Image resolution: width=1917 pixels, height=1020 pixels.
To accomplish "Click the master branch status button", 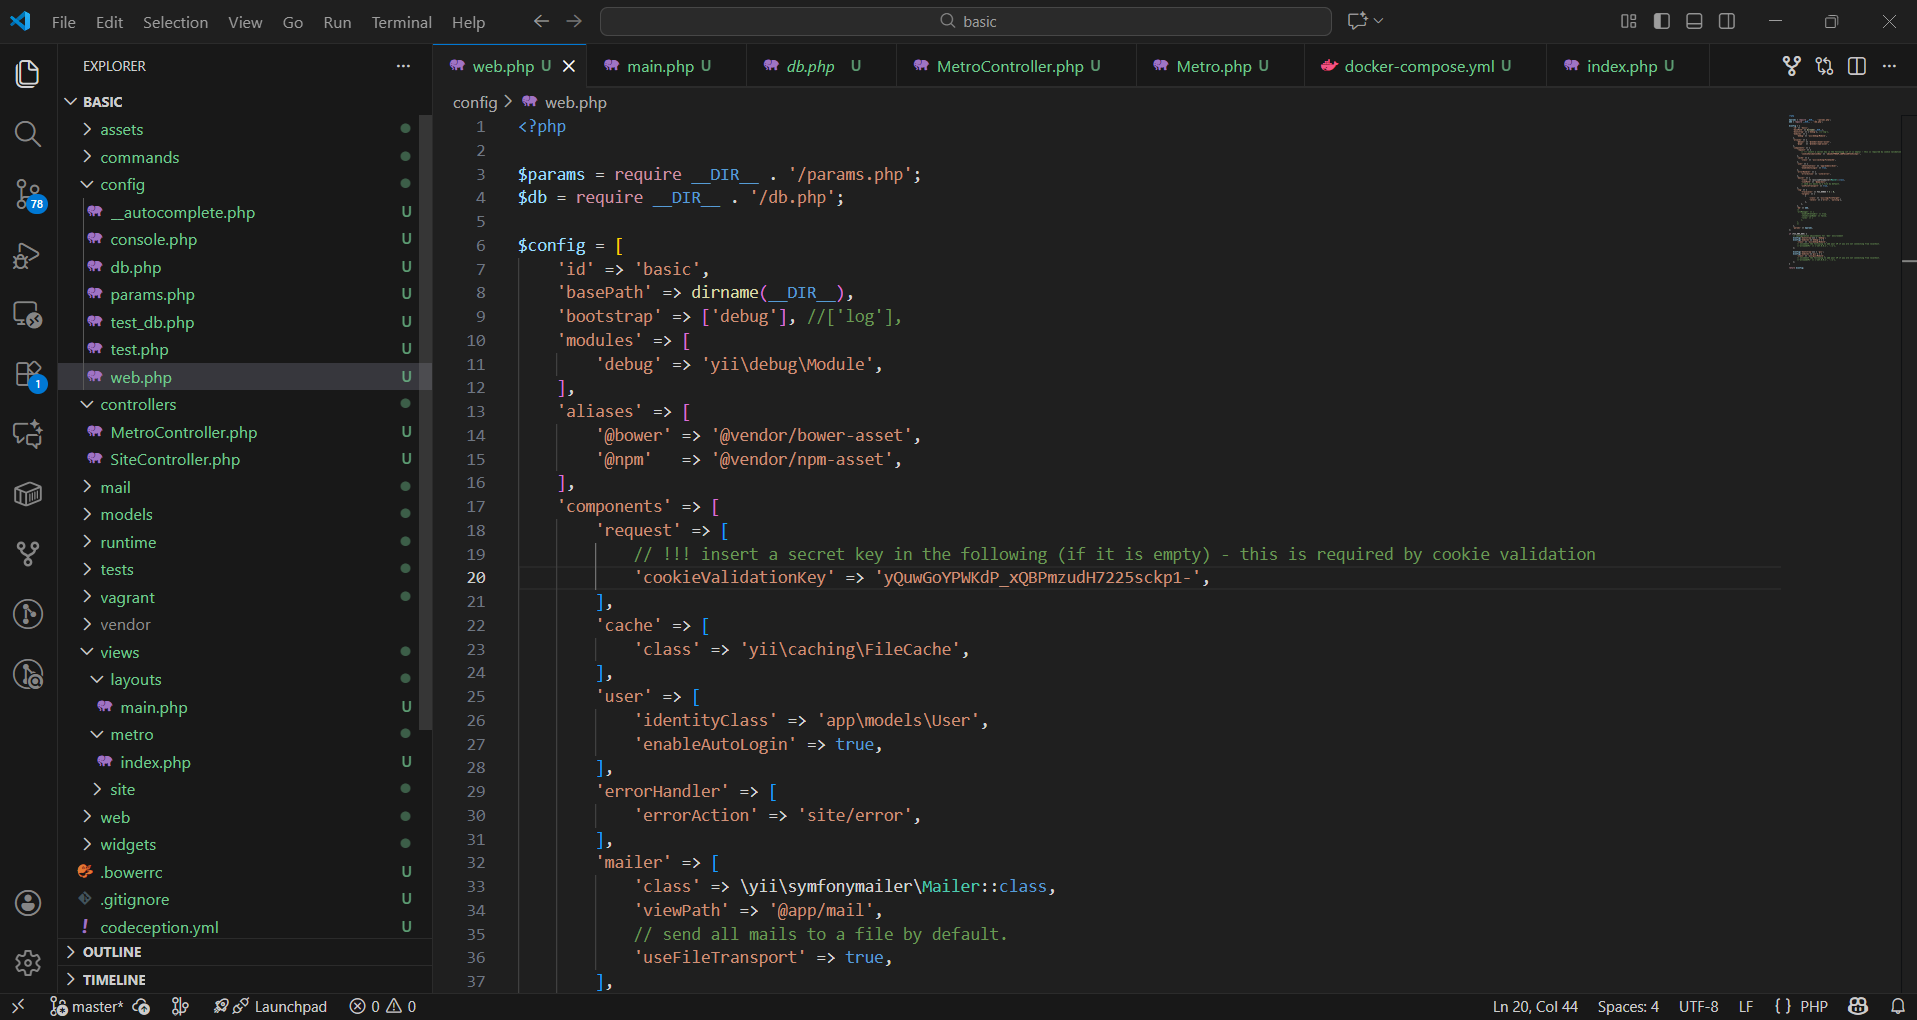I will tap(88, 1006).
